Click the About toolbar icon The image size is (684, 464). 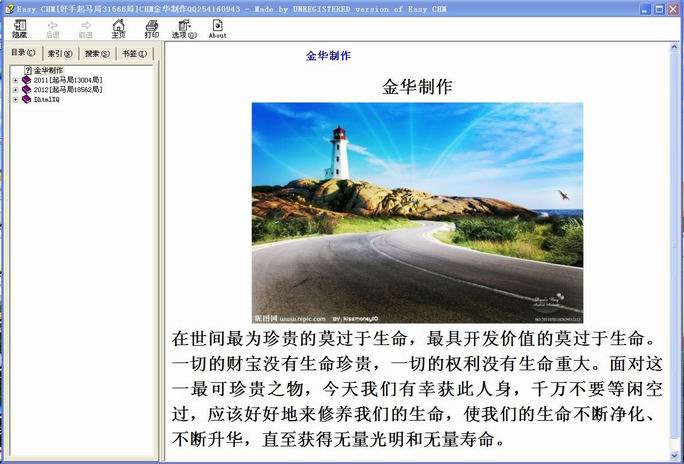pos(217,27)
